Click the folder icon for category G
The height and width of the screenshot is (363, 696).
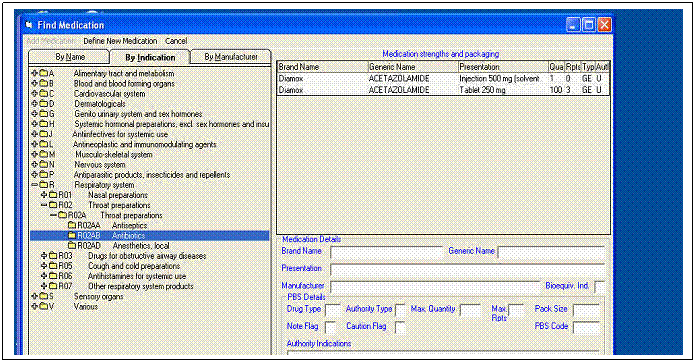point(44,114)
